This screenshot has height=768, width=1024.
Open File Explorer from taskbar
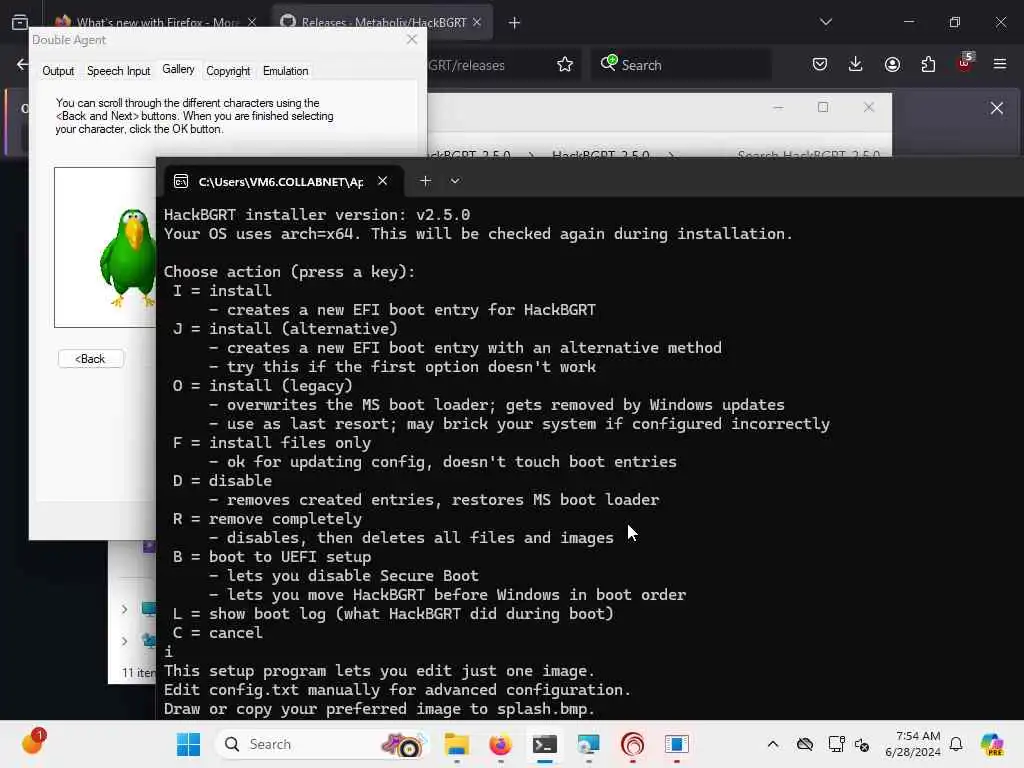point(456,744)
